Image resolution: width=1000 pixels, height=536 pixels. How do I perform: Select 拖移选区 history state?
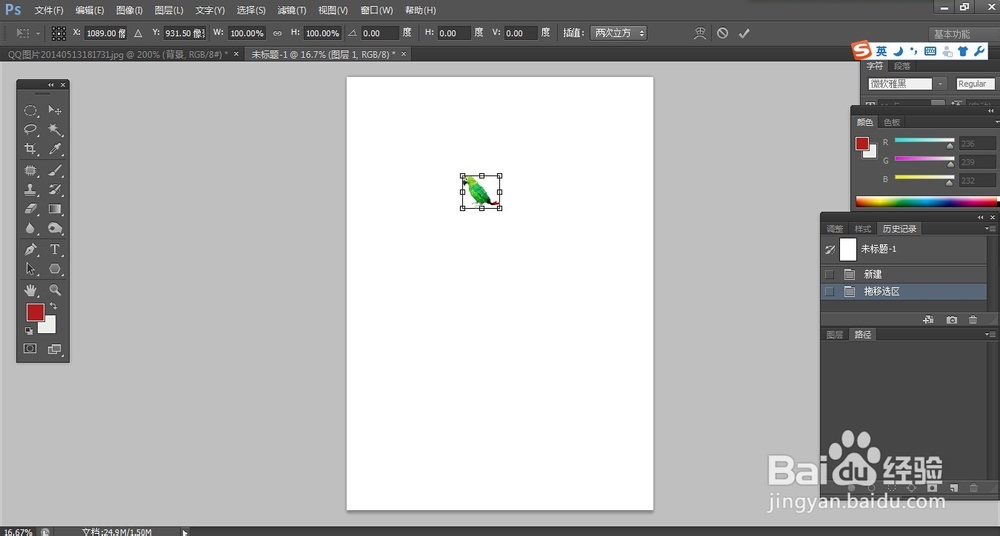[904, 292]
